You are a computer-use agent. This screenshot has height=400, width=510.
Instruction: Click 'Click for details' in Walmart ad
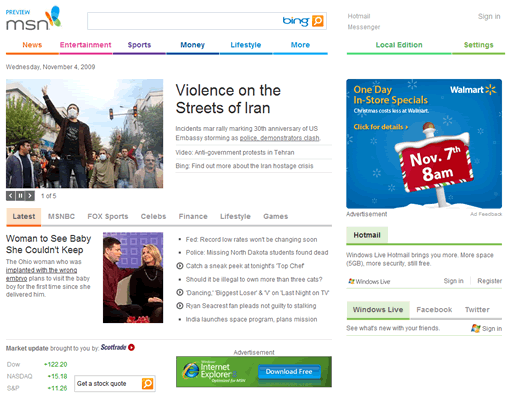coord(381,127)
